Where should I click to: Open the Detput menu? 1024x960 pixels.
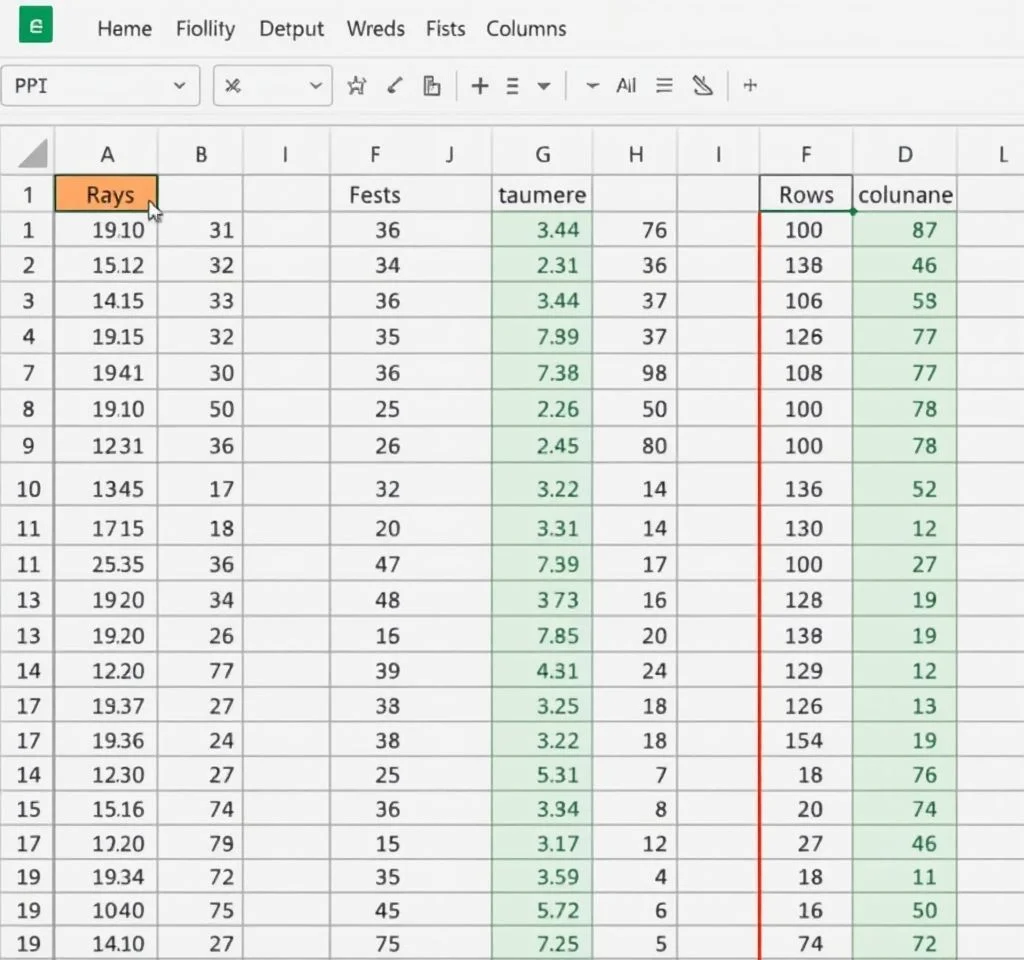click(291, 29)
